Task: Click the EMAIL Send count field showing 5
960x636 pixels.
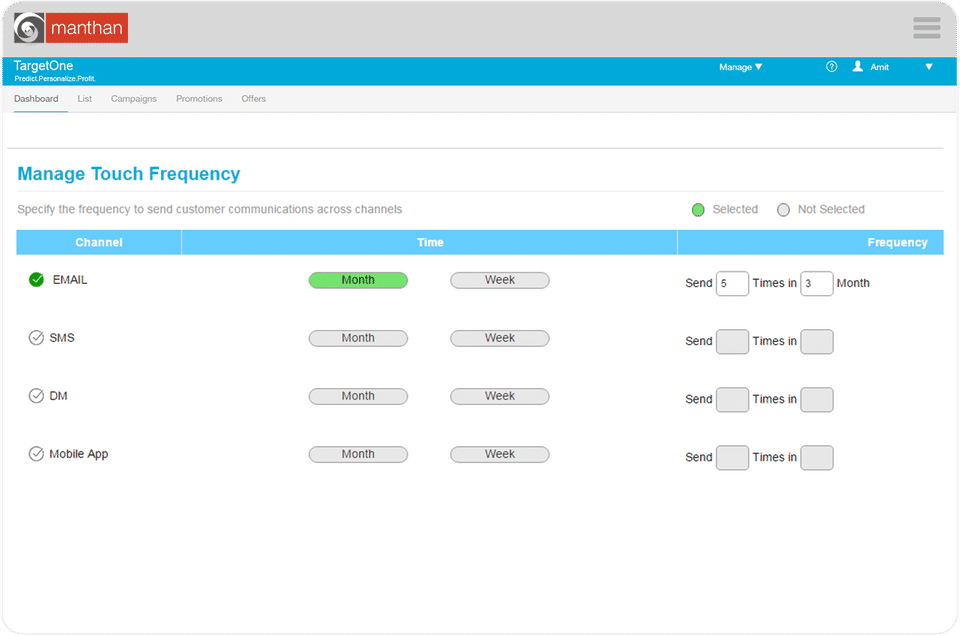Action: [x=732, y=283]
